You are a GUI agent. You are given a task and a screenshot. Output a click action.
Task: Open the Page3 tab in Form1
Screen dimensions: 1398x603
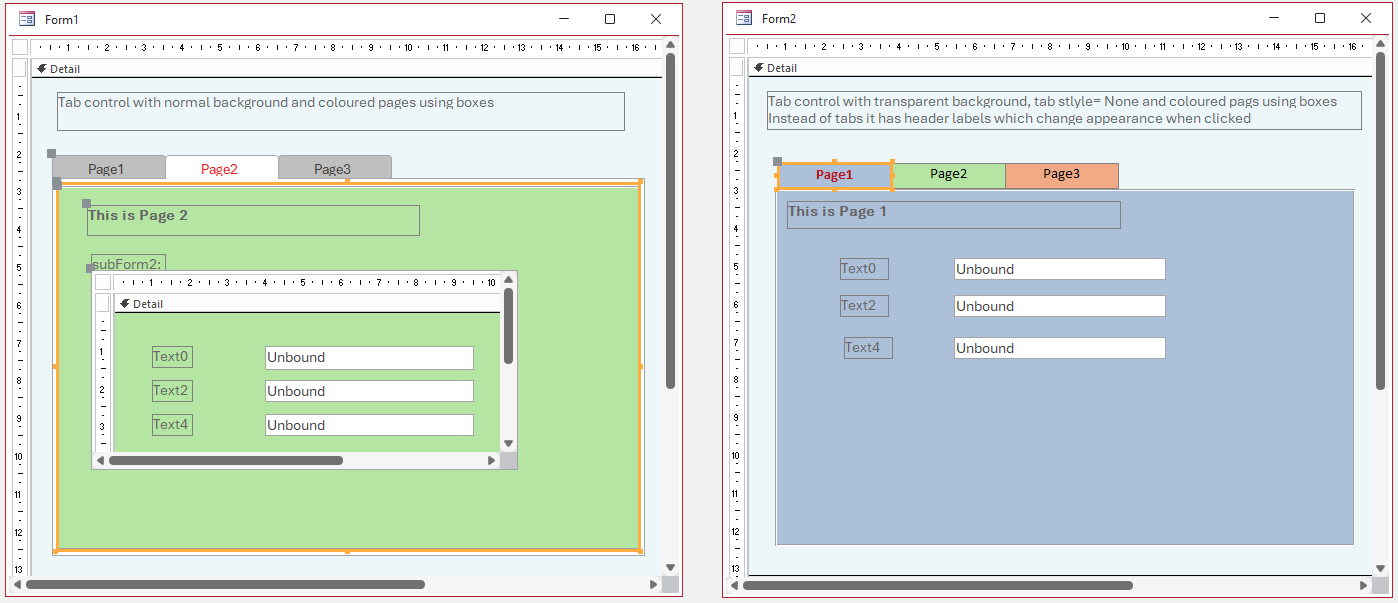click(333, 169)
